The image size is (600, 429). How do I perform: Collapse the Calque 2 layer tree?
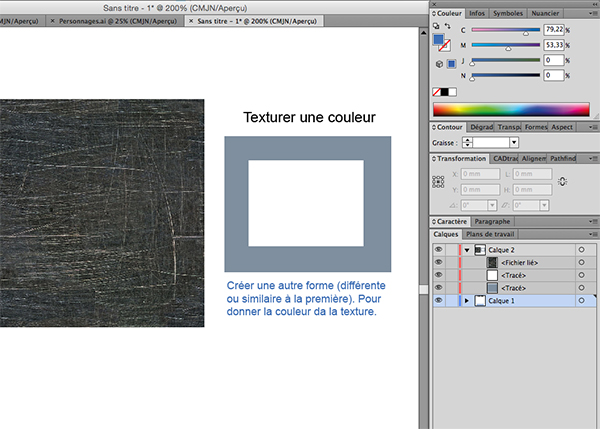[x=467, y=249]
